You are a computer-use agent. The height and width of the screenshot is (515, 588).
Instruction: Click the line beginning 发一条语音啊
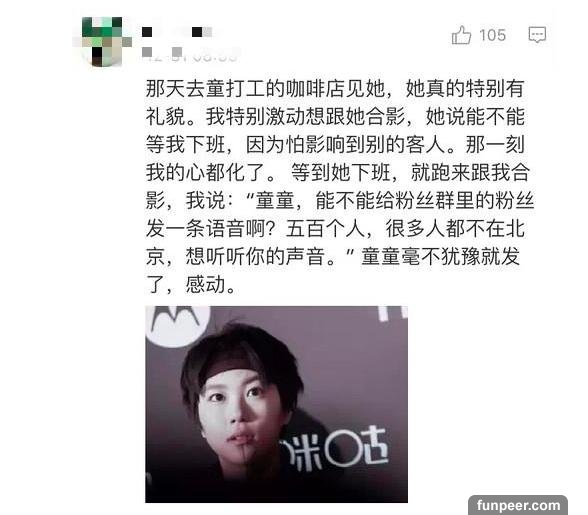click(x=335, y=229)
